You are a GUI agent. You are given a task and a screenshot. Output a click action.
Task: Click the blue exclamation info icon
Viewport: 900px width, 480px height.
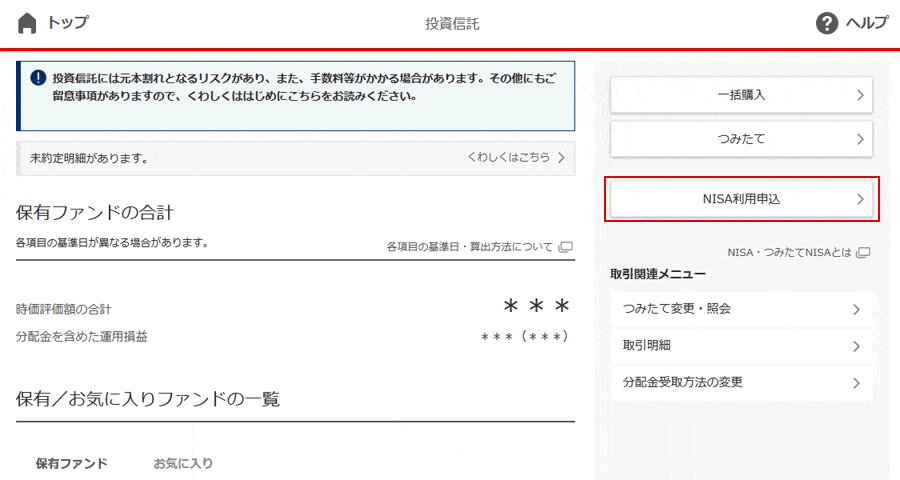point(38,78)
